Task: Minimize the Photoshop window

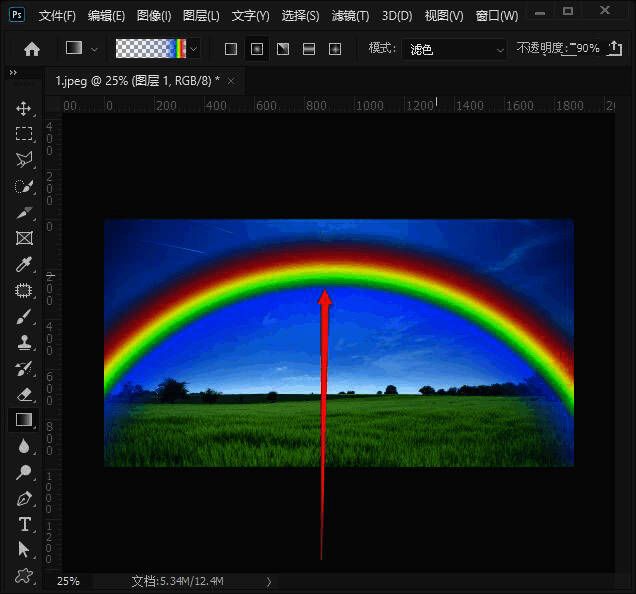Action: tap(540, 13)
